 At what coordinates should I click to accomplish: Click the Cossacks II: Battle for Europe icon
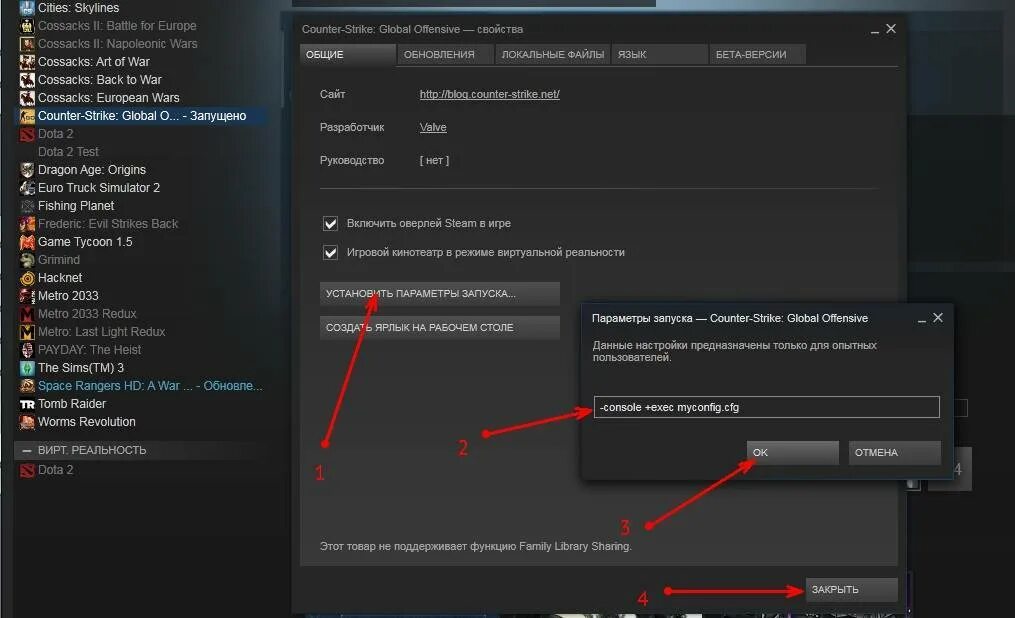coord(27,26)
